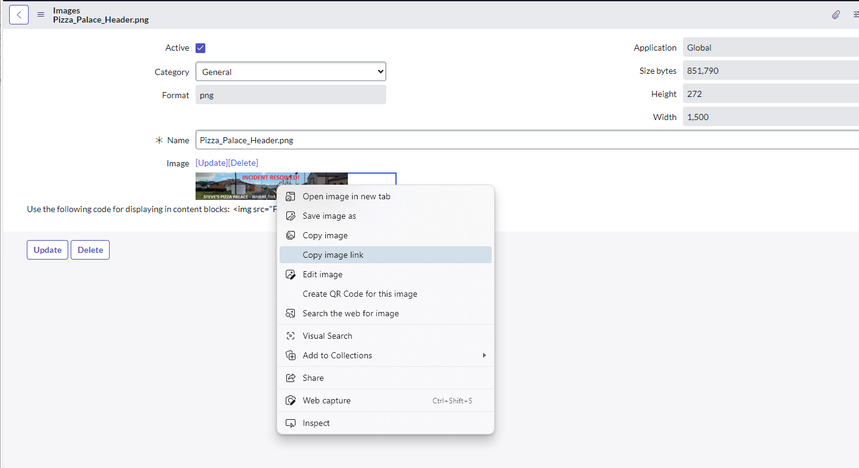859x468 pixels.
Task: Choose Inspect from the context menu
Action: [386, 423]
